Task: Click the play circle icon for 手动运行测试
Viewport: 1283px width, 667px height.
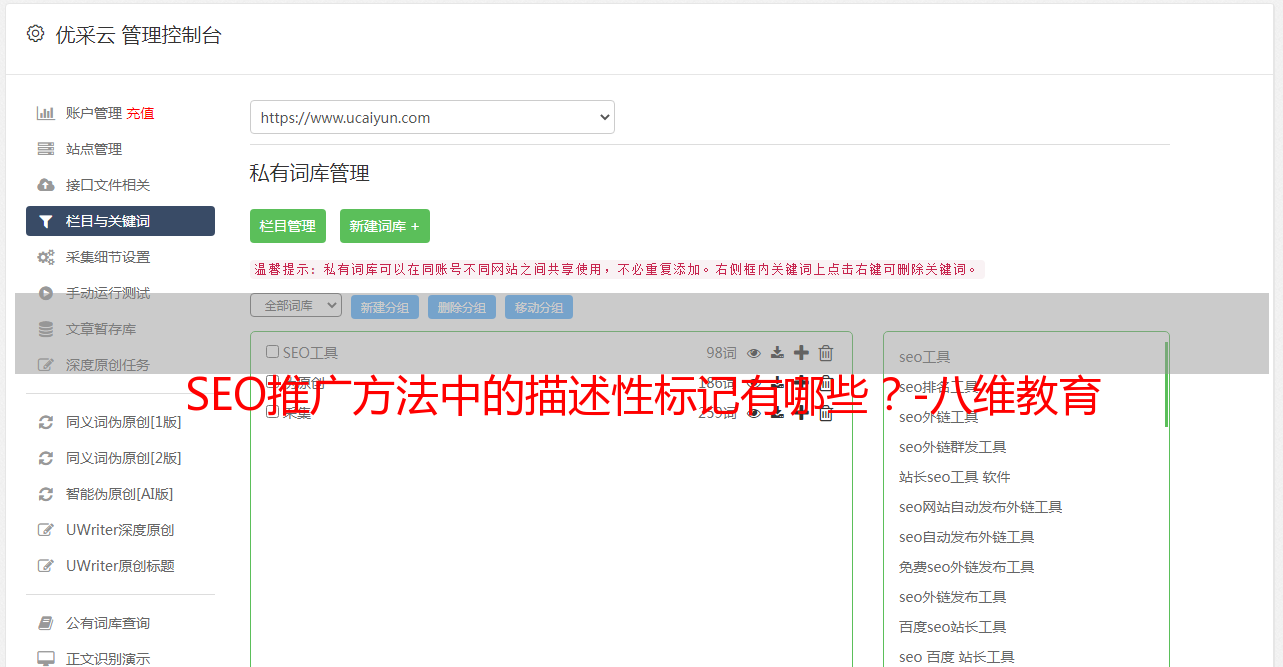Action: click(46, 293)
